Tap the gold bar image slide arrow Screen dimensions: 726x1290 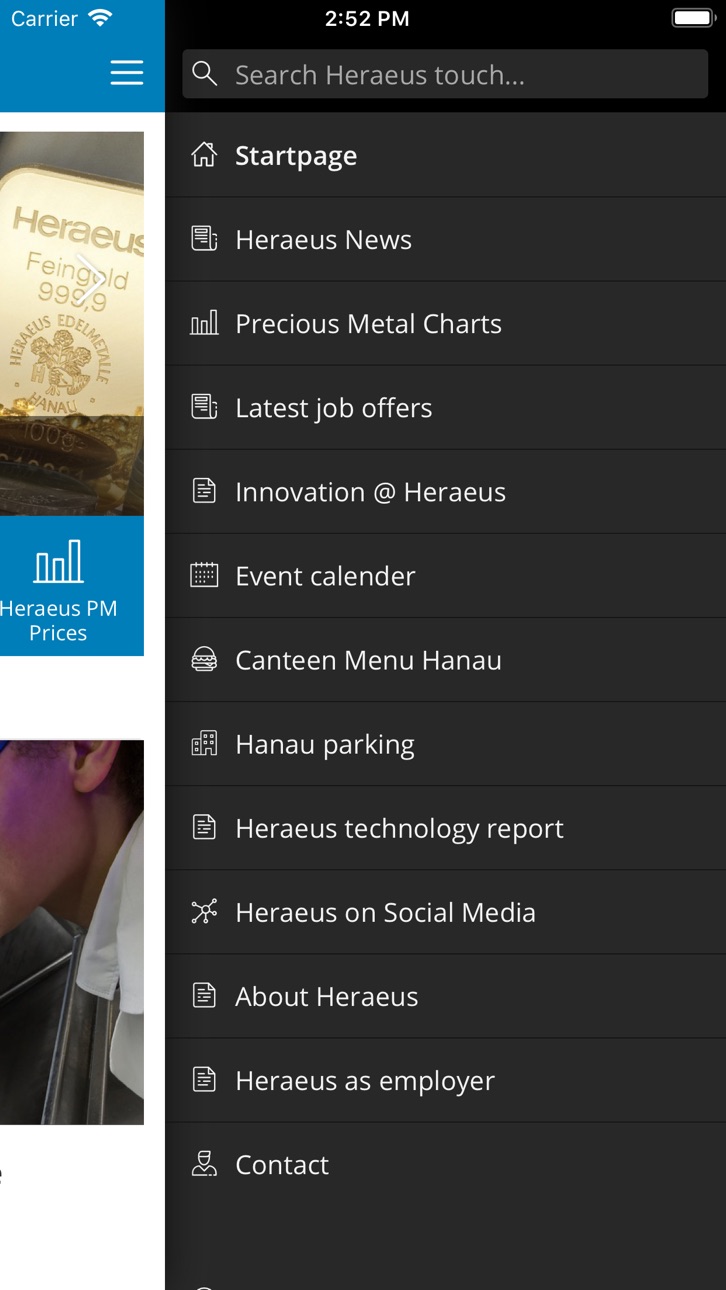92,282
